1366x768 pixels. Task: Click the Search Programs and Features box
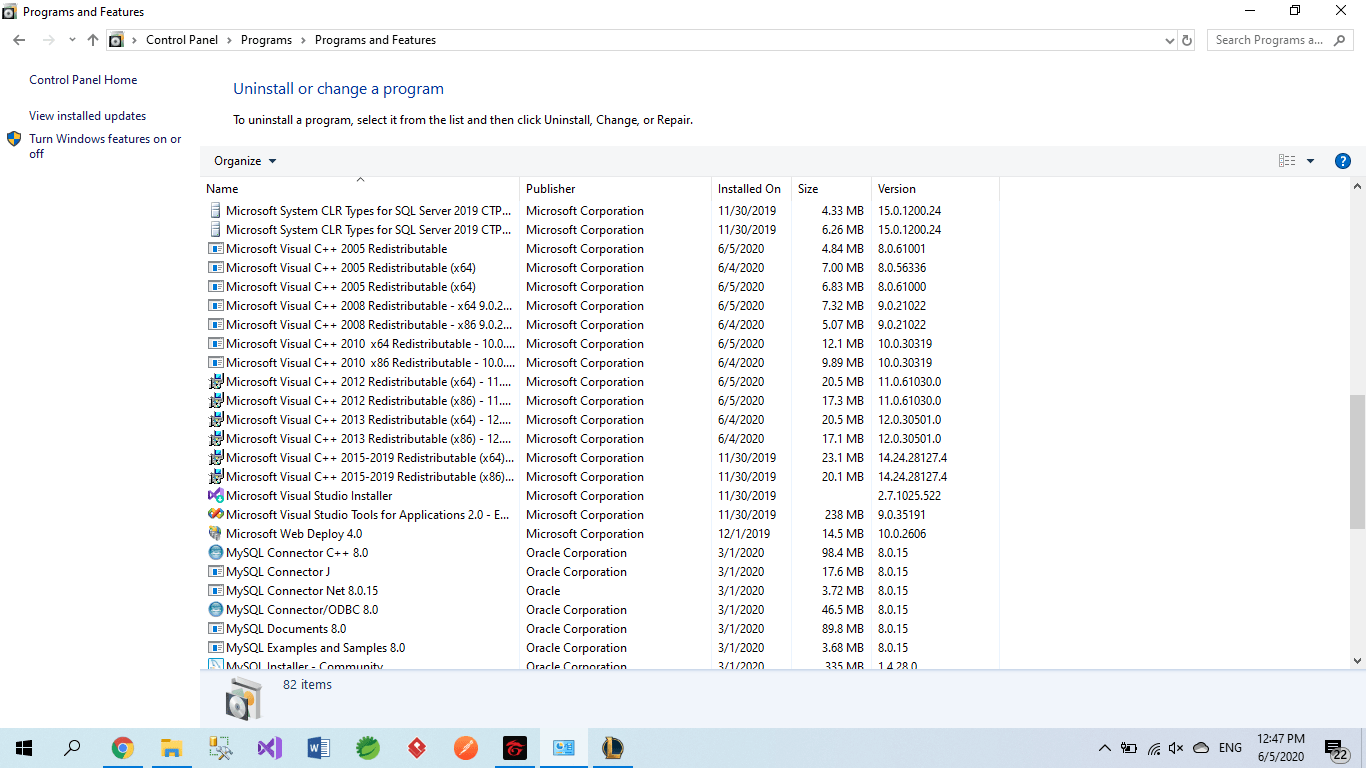pos(1280,40)
